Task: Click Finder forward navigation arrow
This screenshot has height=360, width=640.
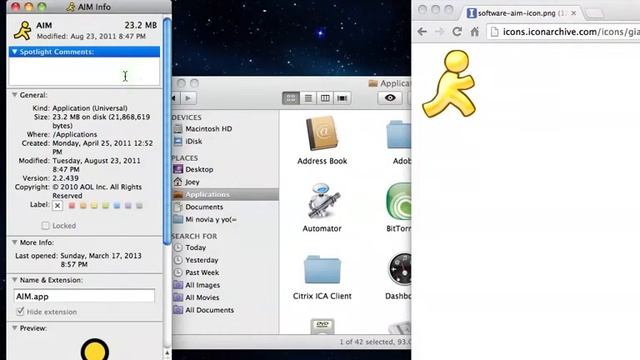Action: click(x=188, y=98)
